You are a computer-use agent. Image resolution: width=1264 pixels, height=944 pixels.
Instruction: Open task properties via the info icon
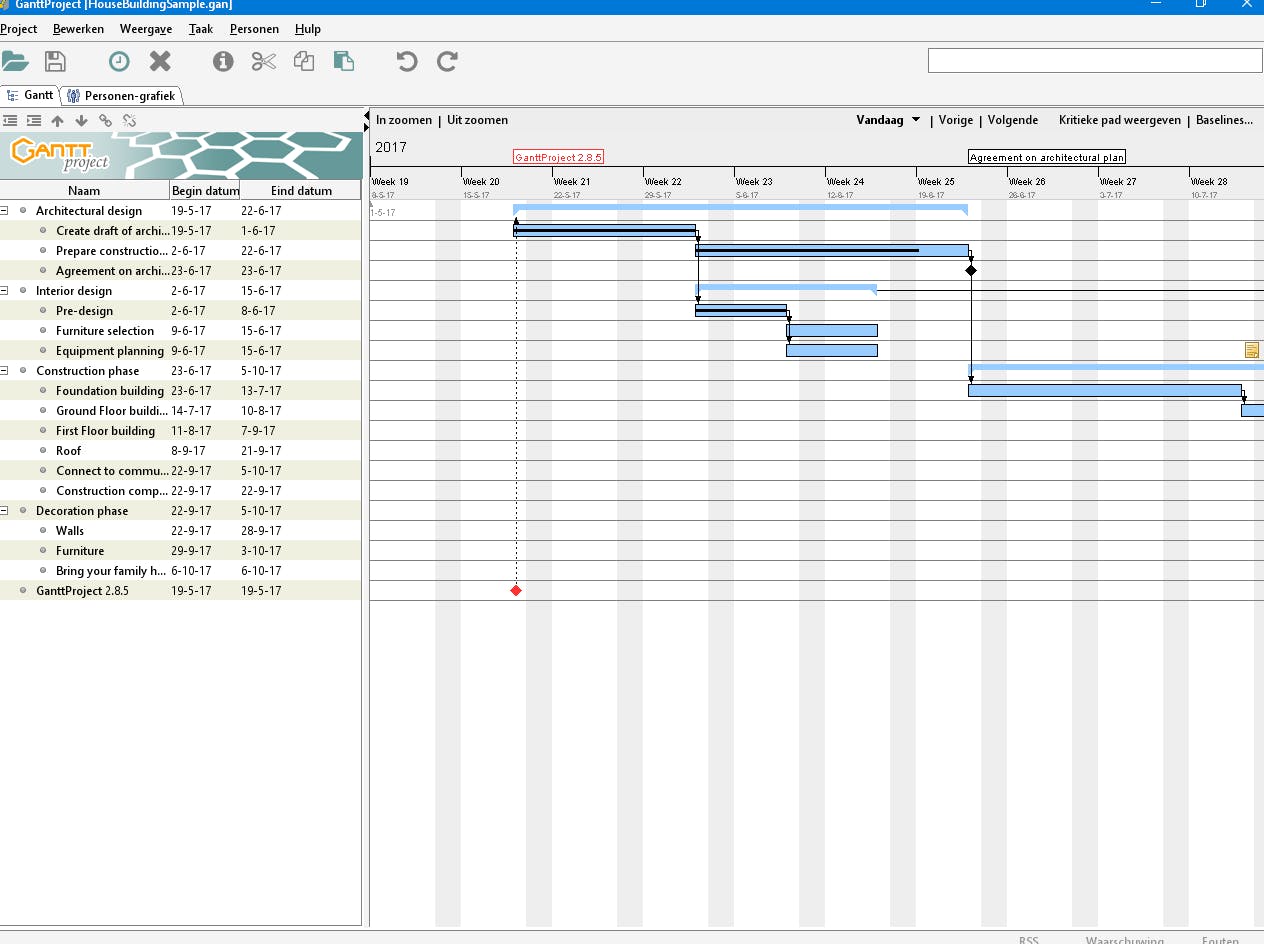click(223, 62)
